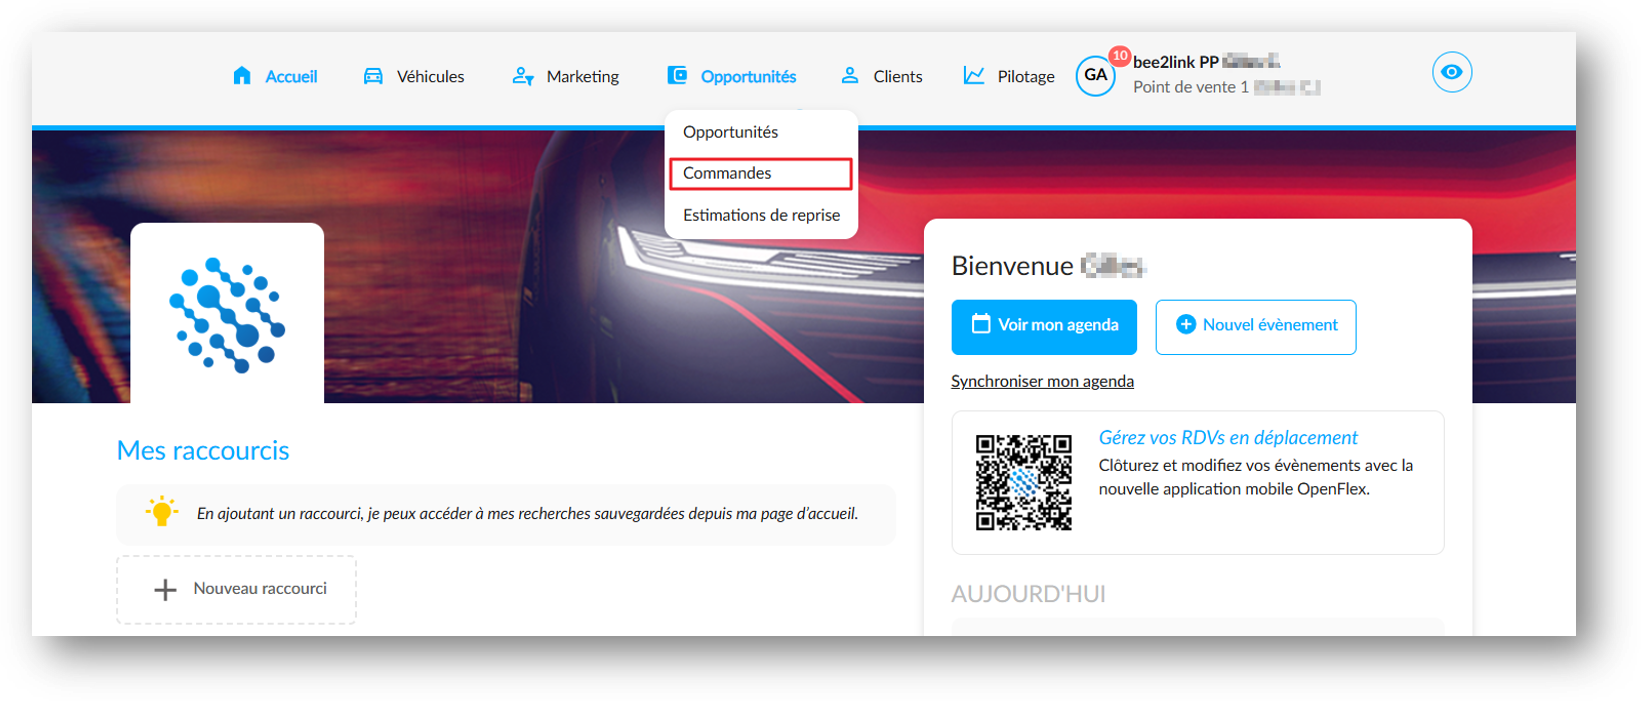Open the Véhicules navigation menu

tap(414, 76)
